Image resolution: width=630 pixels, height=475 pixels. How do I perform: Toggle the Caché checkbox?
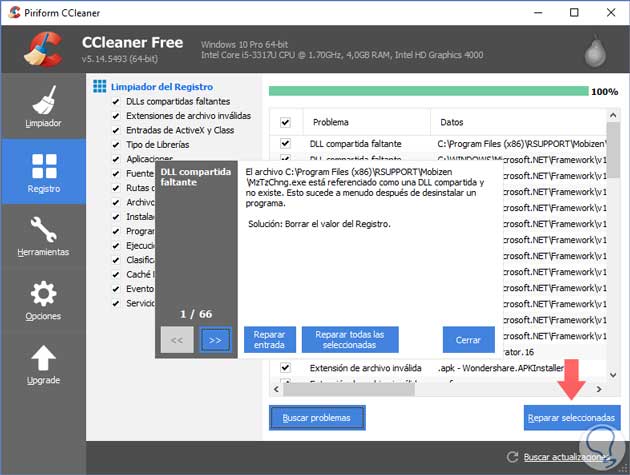click(x=116, y=275)
